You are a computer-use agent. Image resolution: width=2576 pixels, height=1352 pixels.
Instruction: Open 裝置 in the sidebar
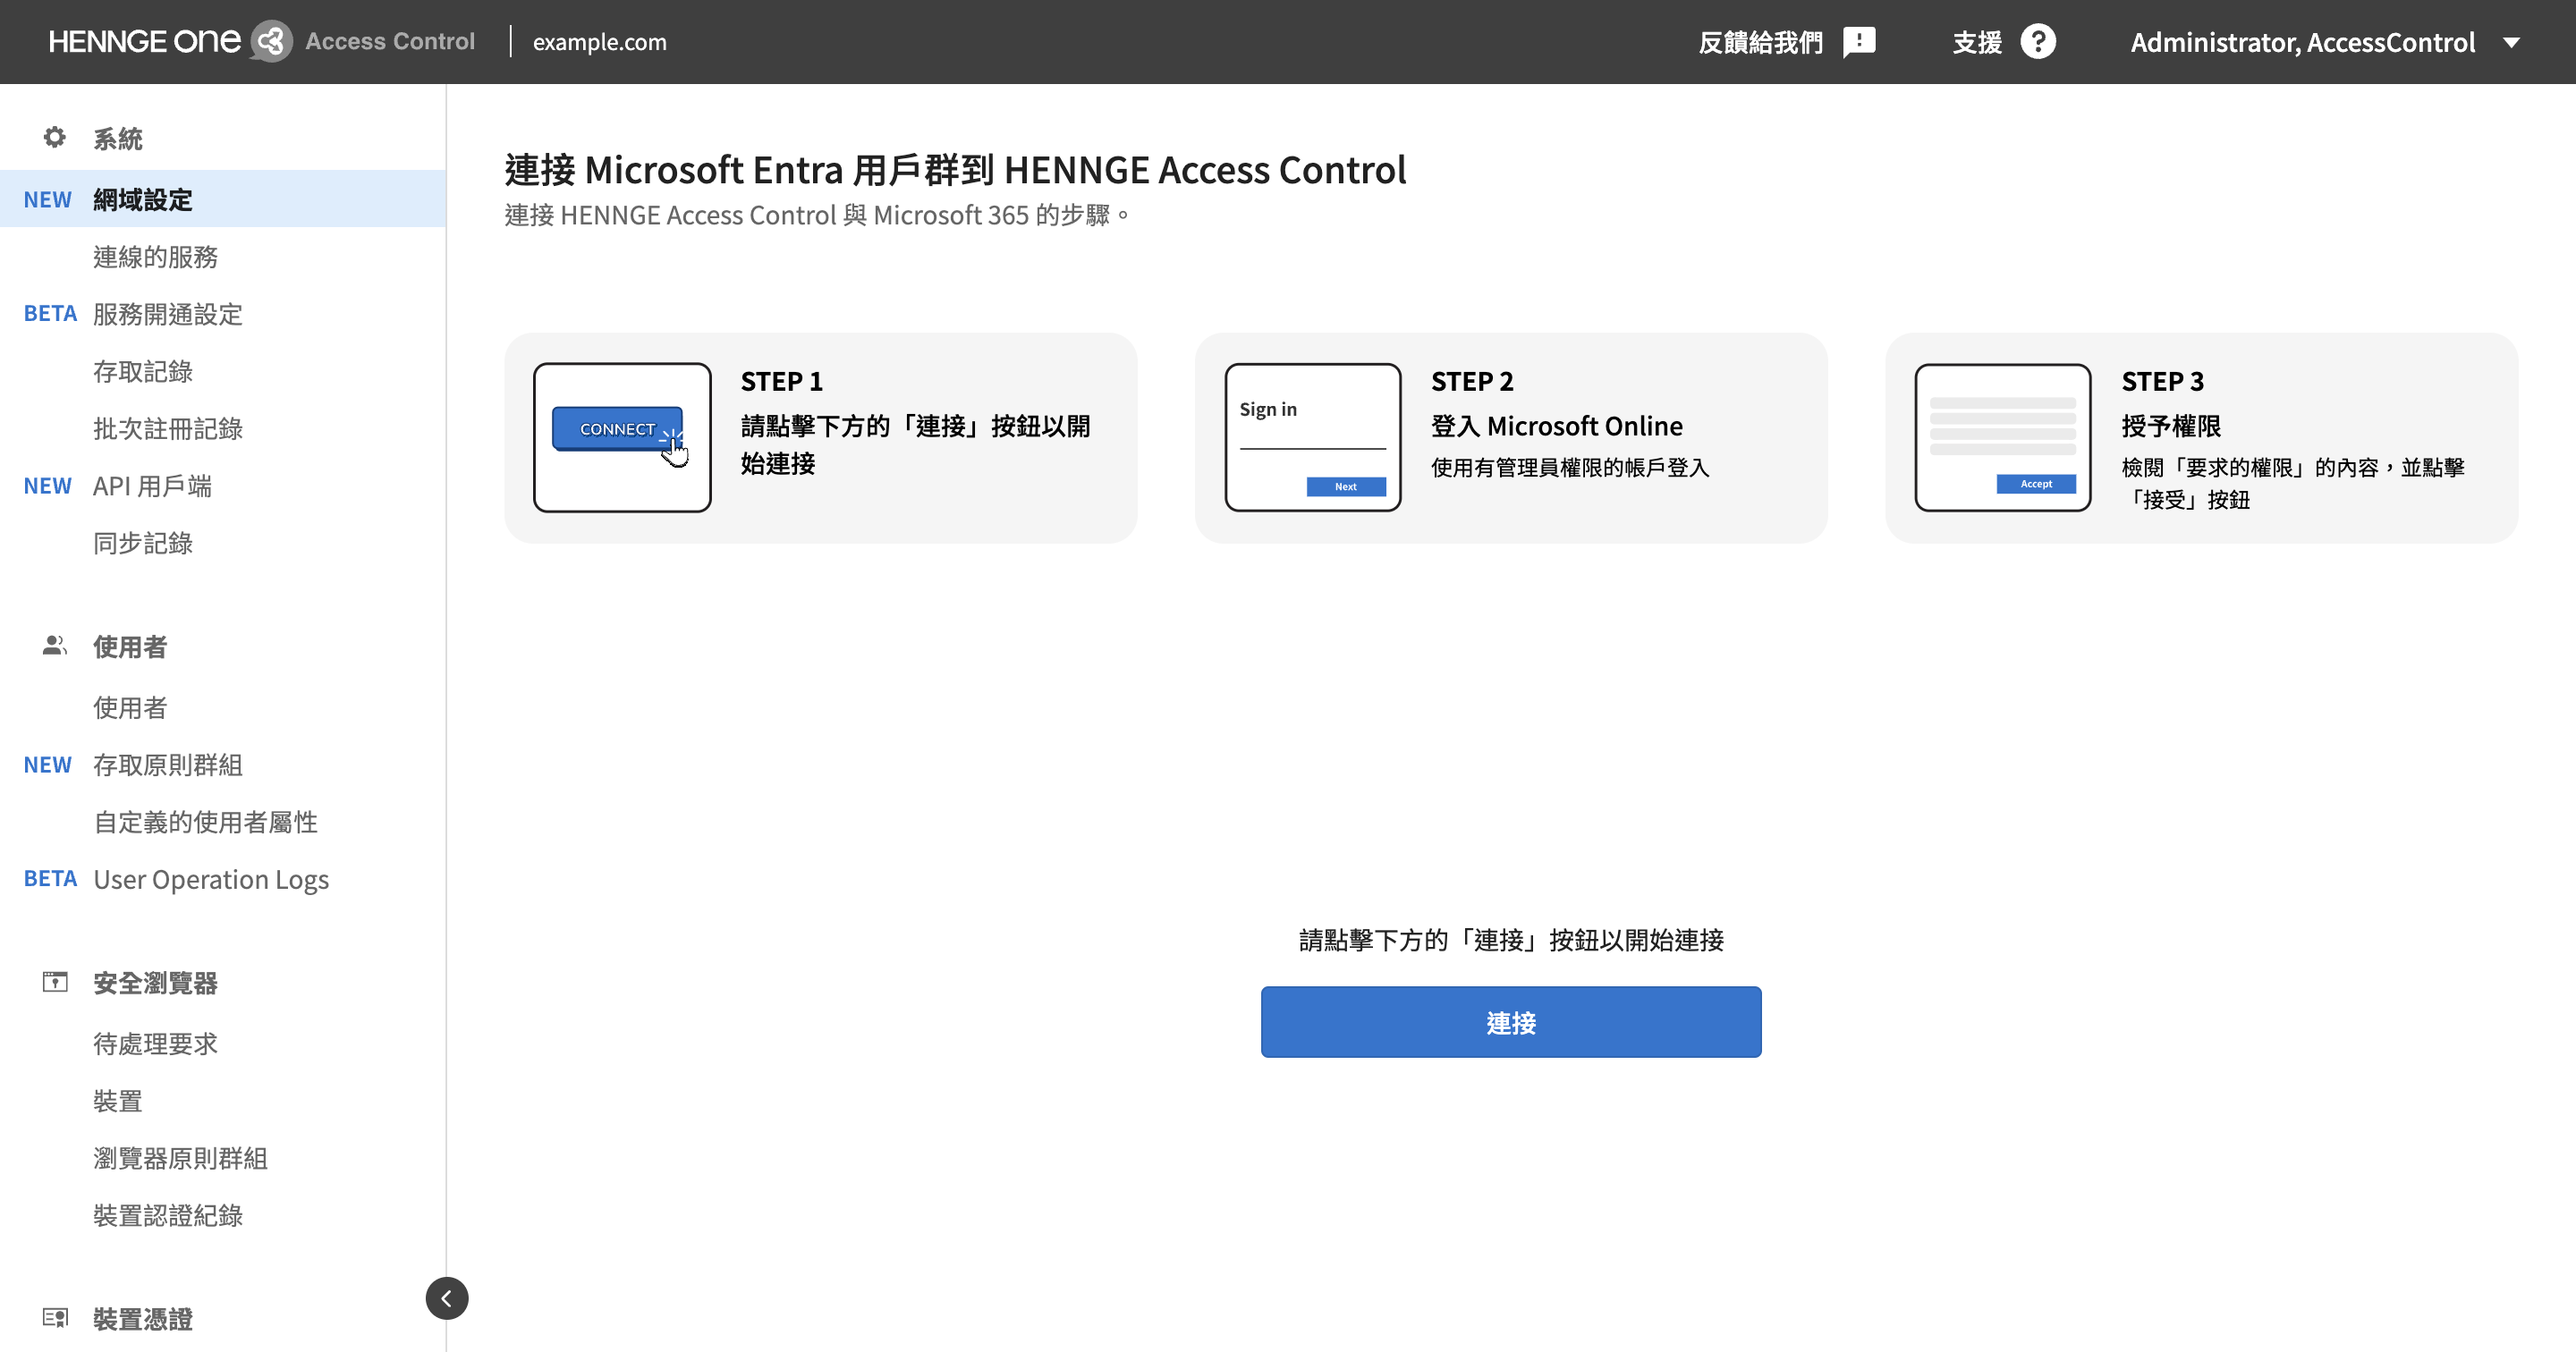118,1101
